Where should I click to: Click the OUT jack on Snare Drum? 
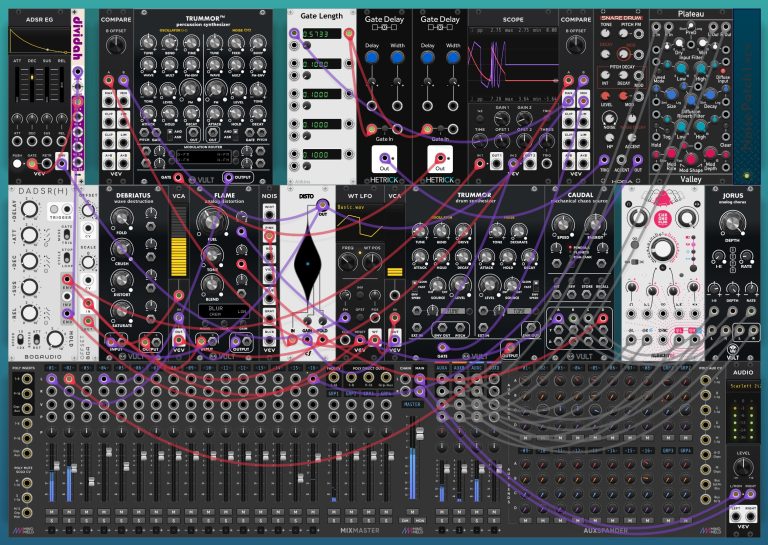coord(637,160)
